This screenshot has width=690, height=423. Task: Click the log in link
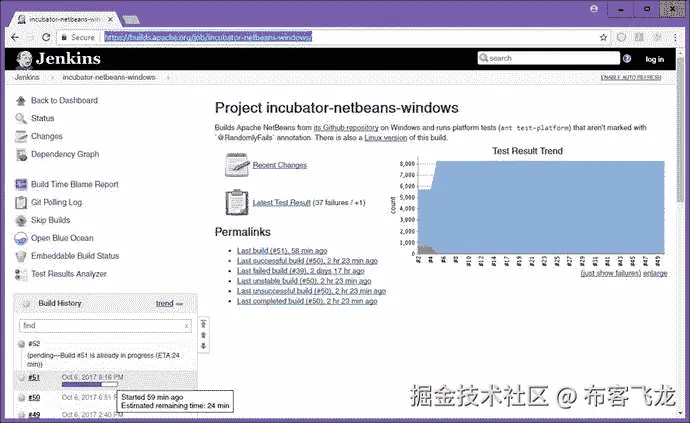tap(655, 59)
